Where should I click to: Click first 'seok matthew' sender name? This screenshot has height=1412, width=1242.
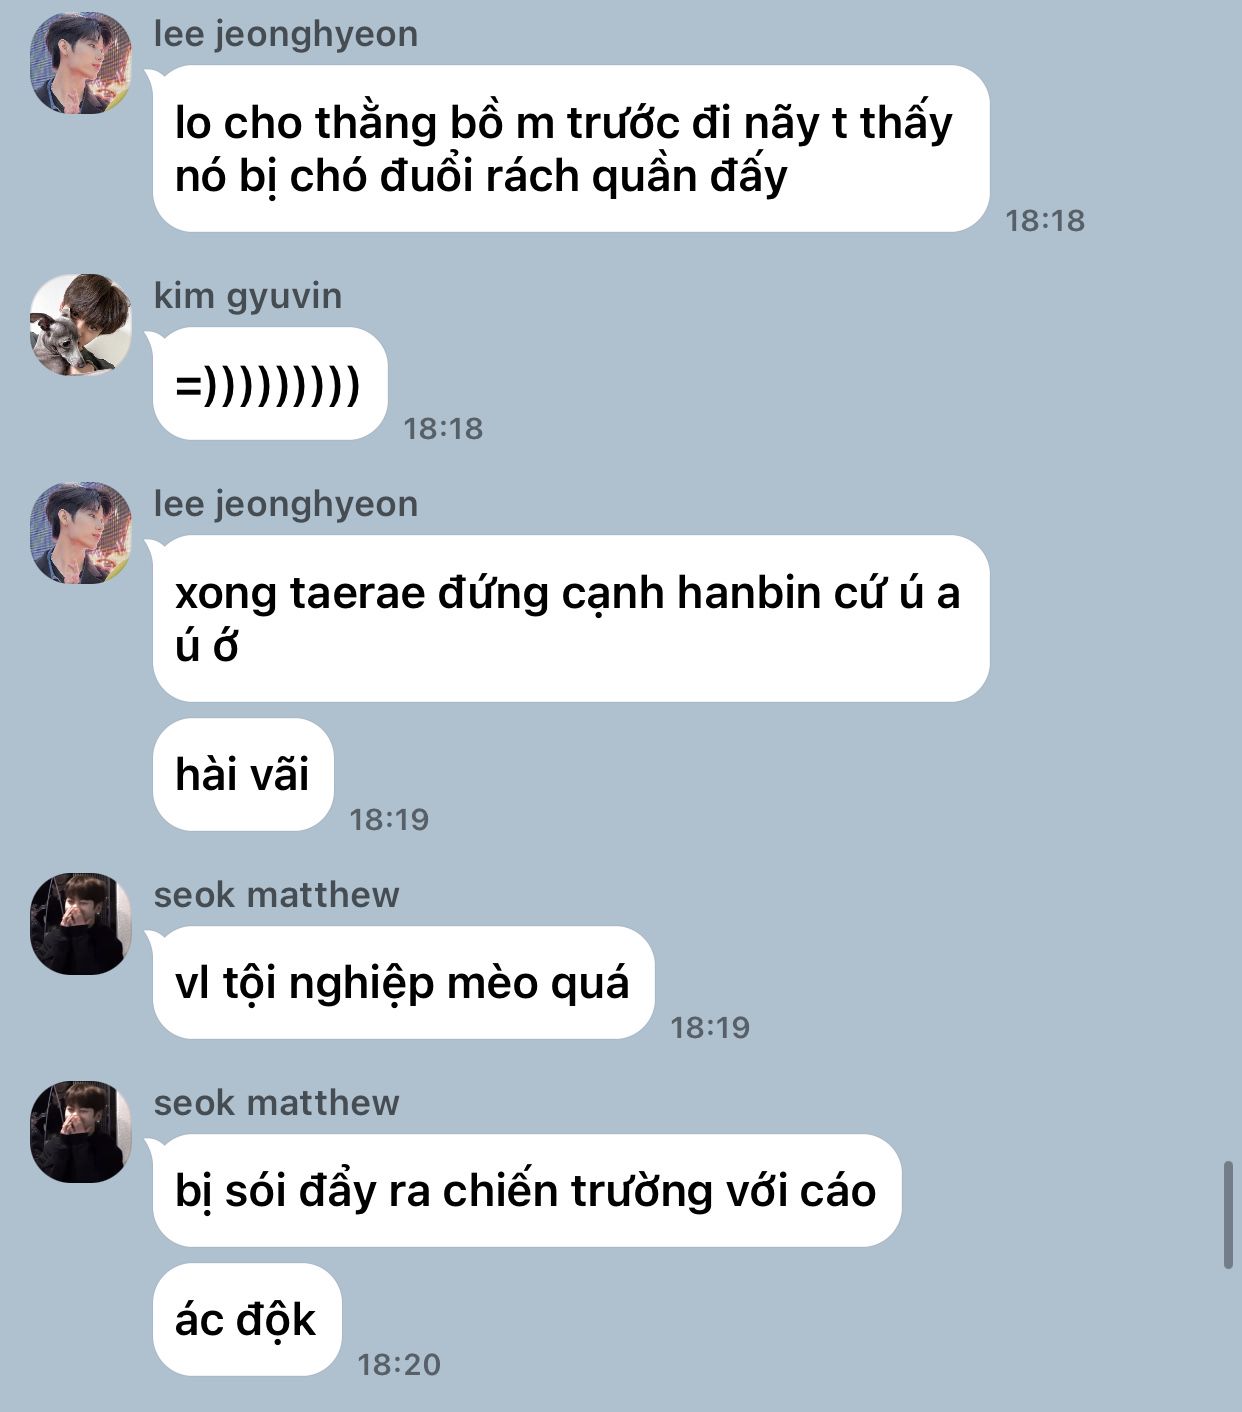[x=276, y=894]
